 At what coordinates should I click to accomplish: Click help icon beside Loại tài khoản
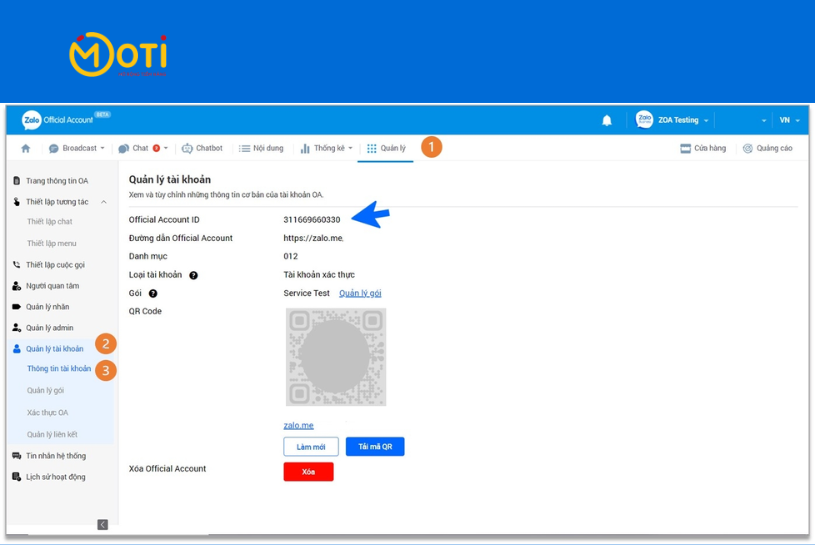click(x=193, y=275)
